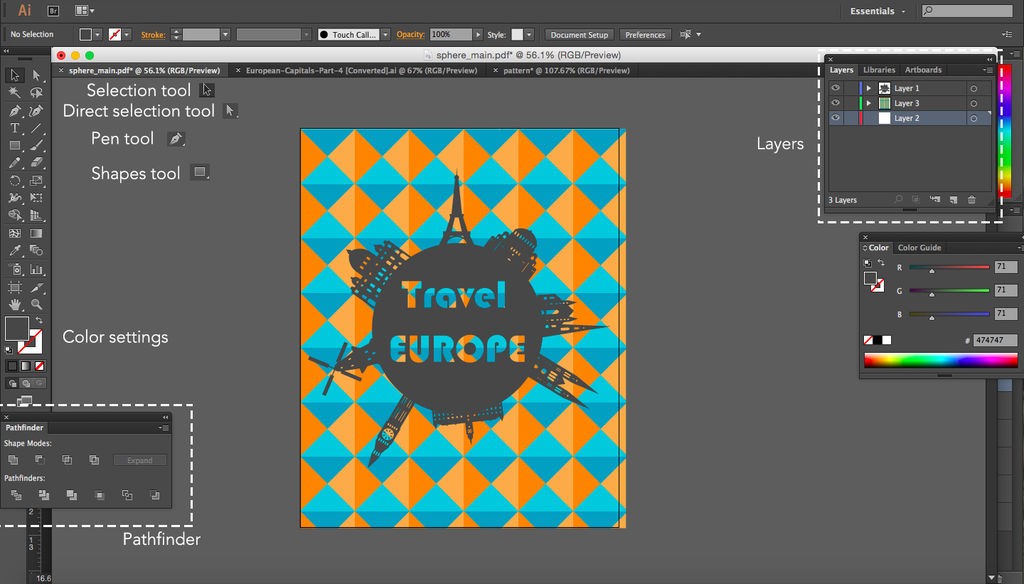Click the create new layer icon
This screenshot has height=584, width=1024.
953,200
